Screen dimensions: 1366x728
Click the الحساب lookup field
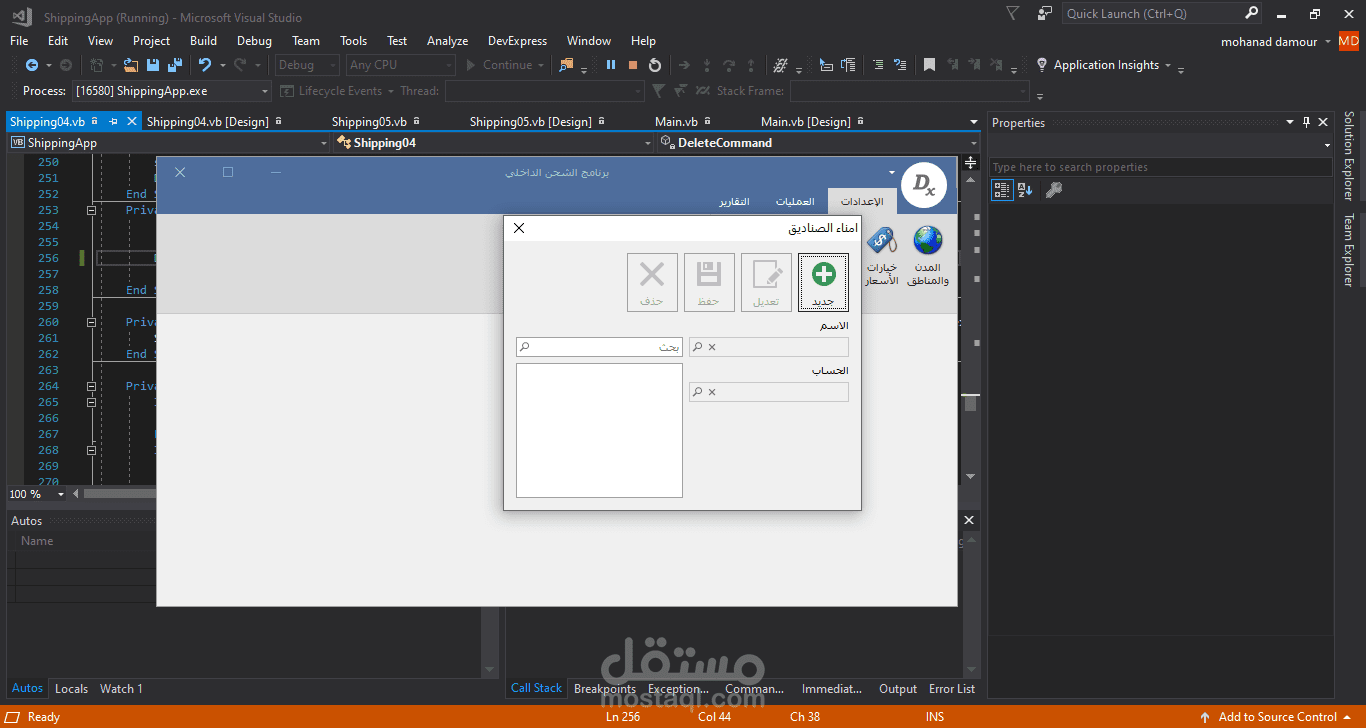coord(769,392)
